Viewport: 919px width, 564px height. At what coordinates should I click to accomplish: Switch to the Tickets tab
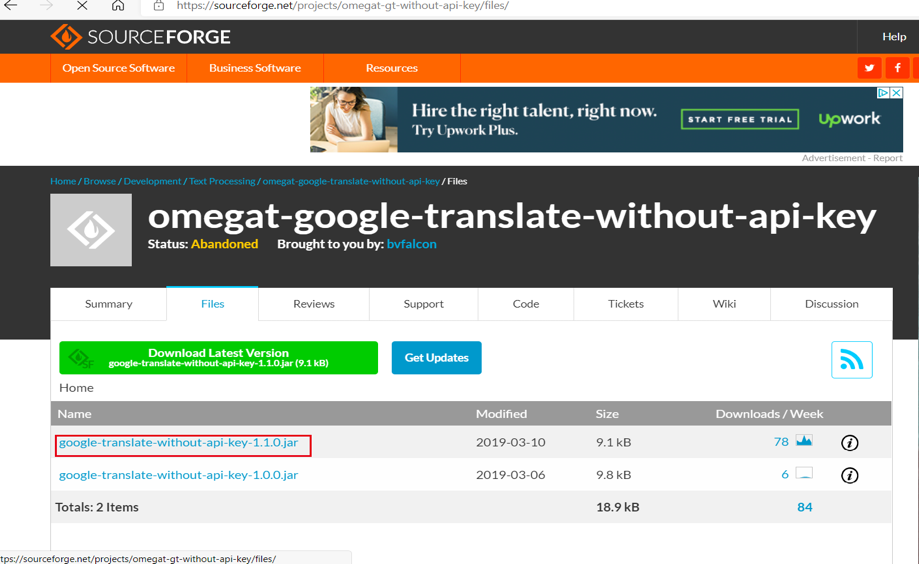(x=625, y=304)
